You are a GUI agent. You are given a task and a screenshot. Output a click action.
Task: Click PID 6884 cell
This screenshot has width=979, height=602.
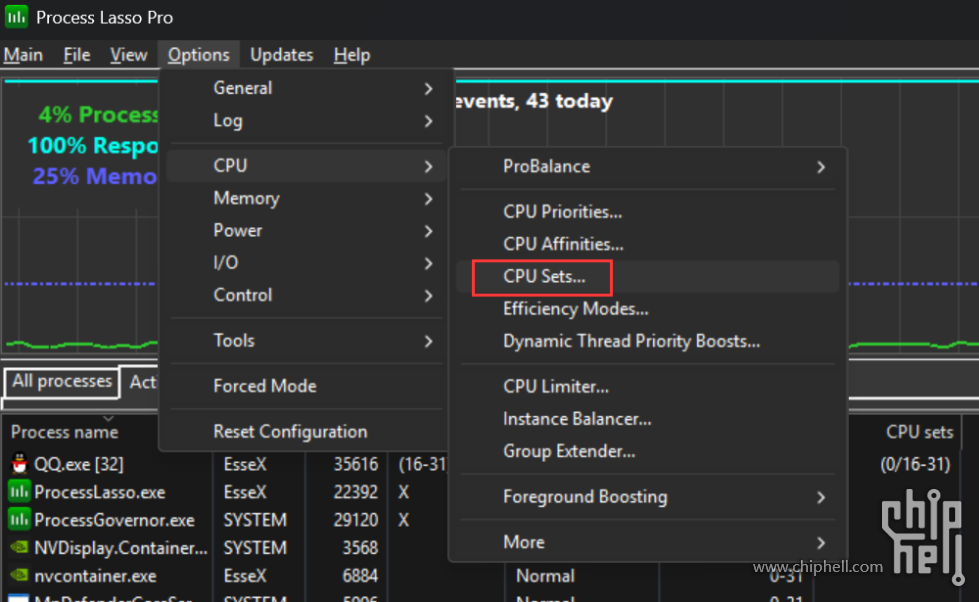tap(360, 576)
